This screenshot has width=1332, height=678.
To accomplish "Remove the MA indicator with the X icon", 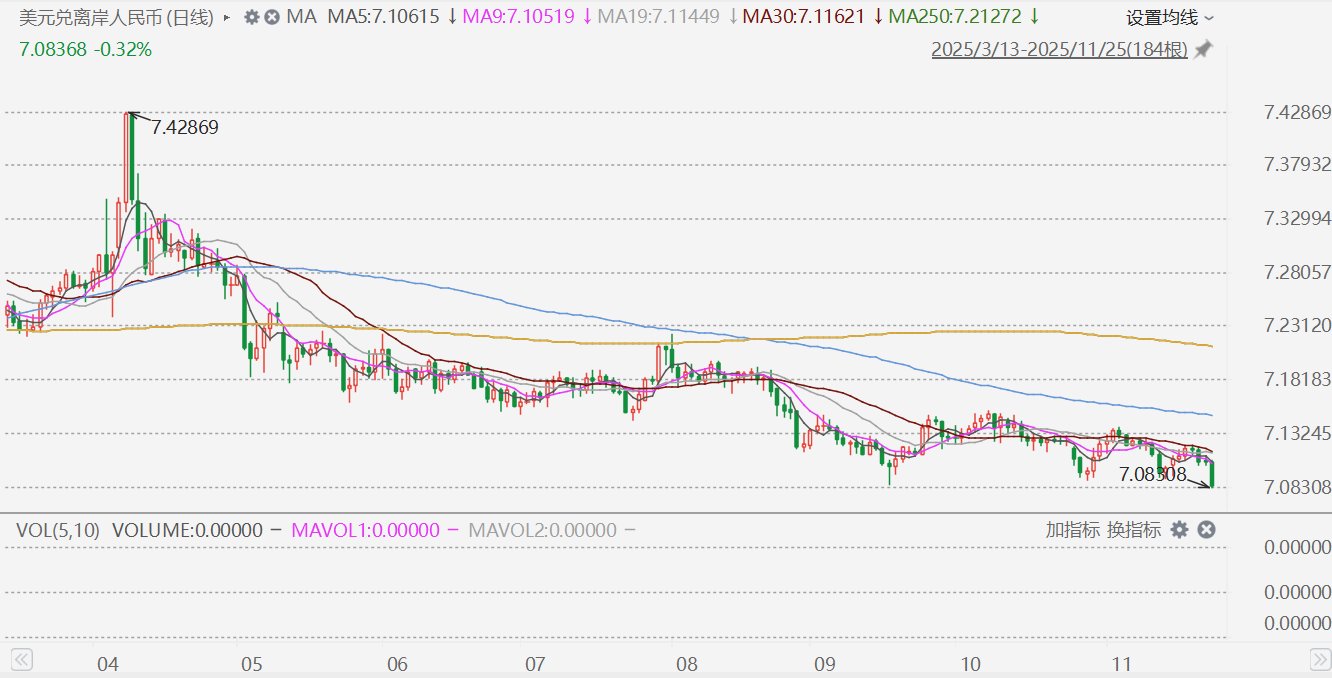I will click(271, 17).
